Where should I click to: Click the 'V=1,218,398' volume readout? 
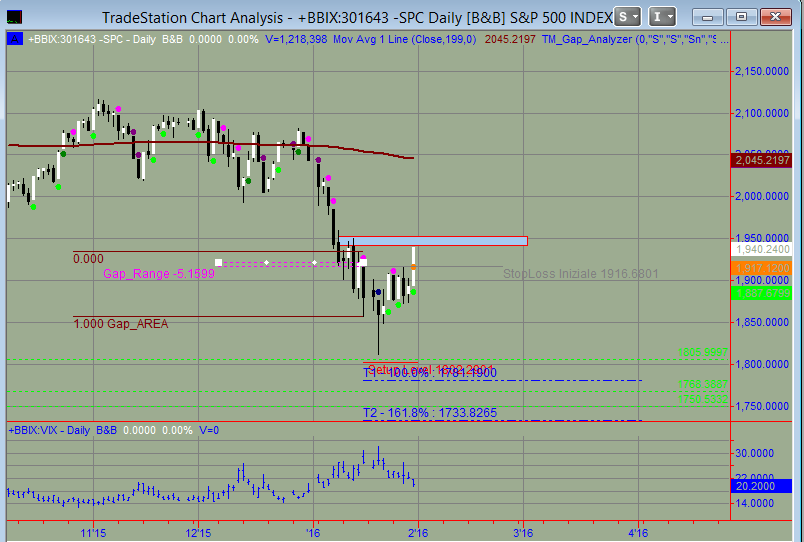tap(296, 39)
